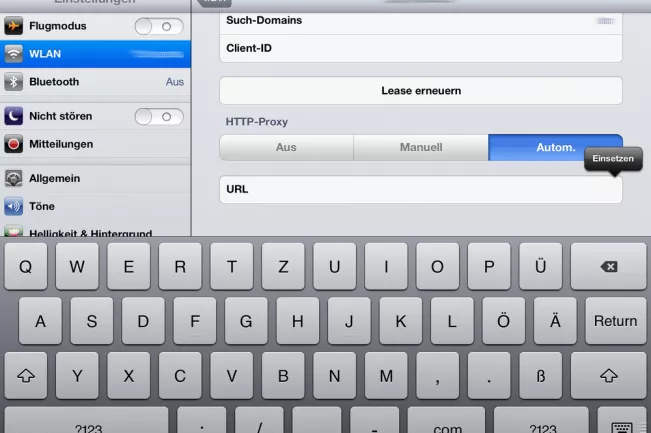Tap the Einsetzen paste popup
Viewport: 651px width, 433px height.
pos(613,159)
